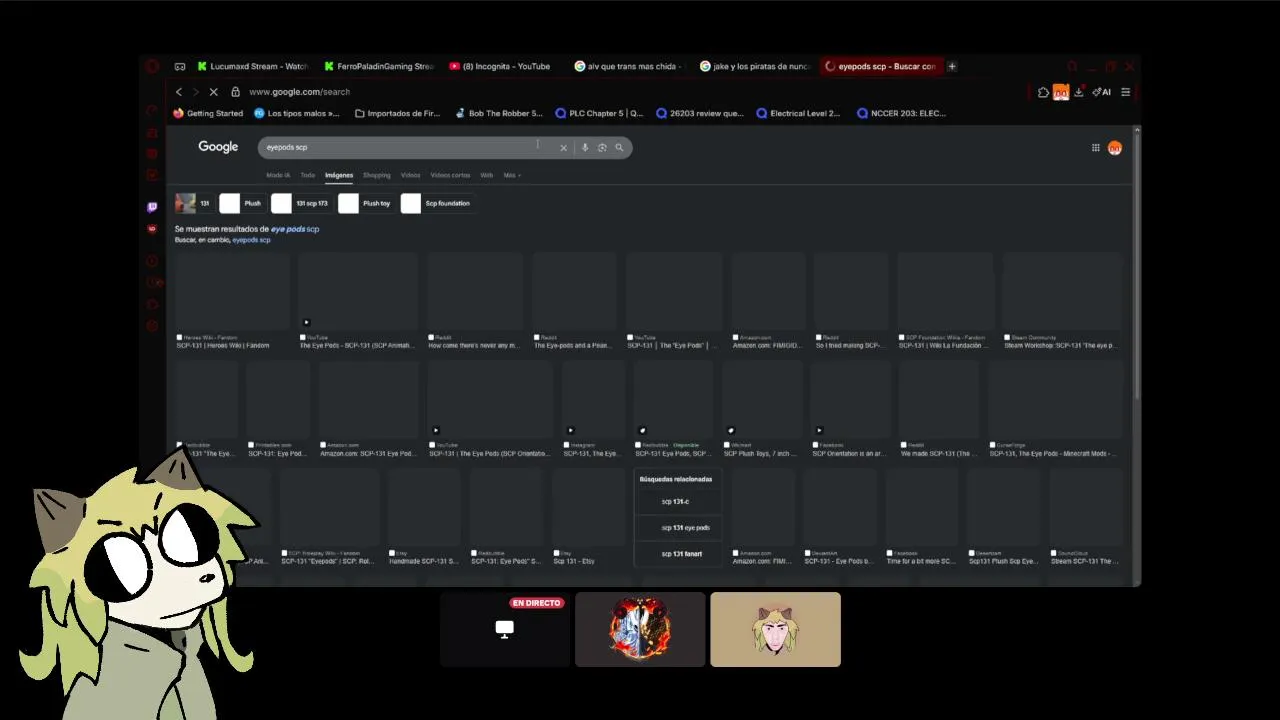Open 'Scp 131 - Etsy' result

point(589,518)
